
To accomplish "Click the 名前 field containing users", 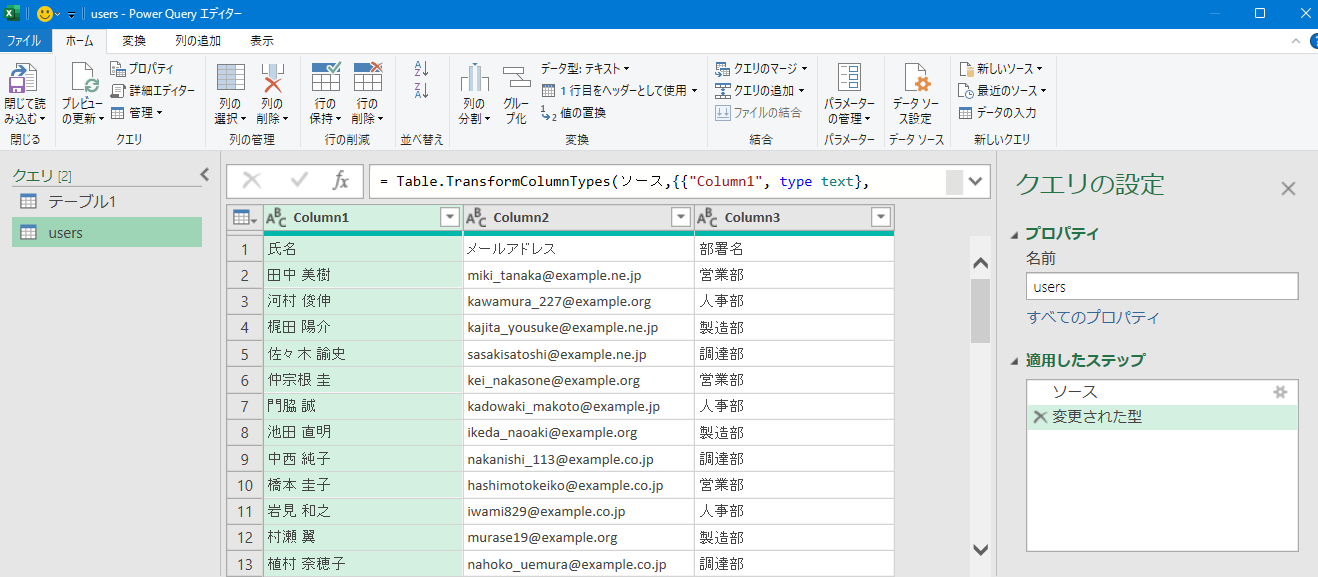I will click(1162, 286).
